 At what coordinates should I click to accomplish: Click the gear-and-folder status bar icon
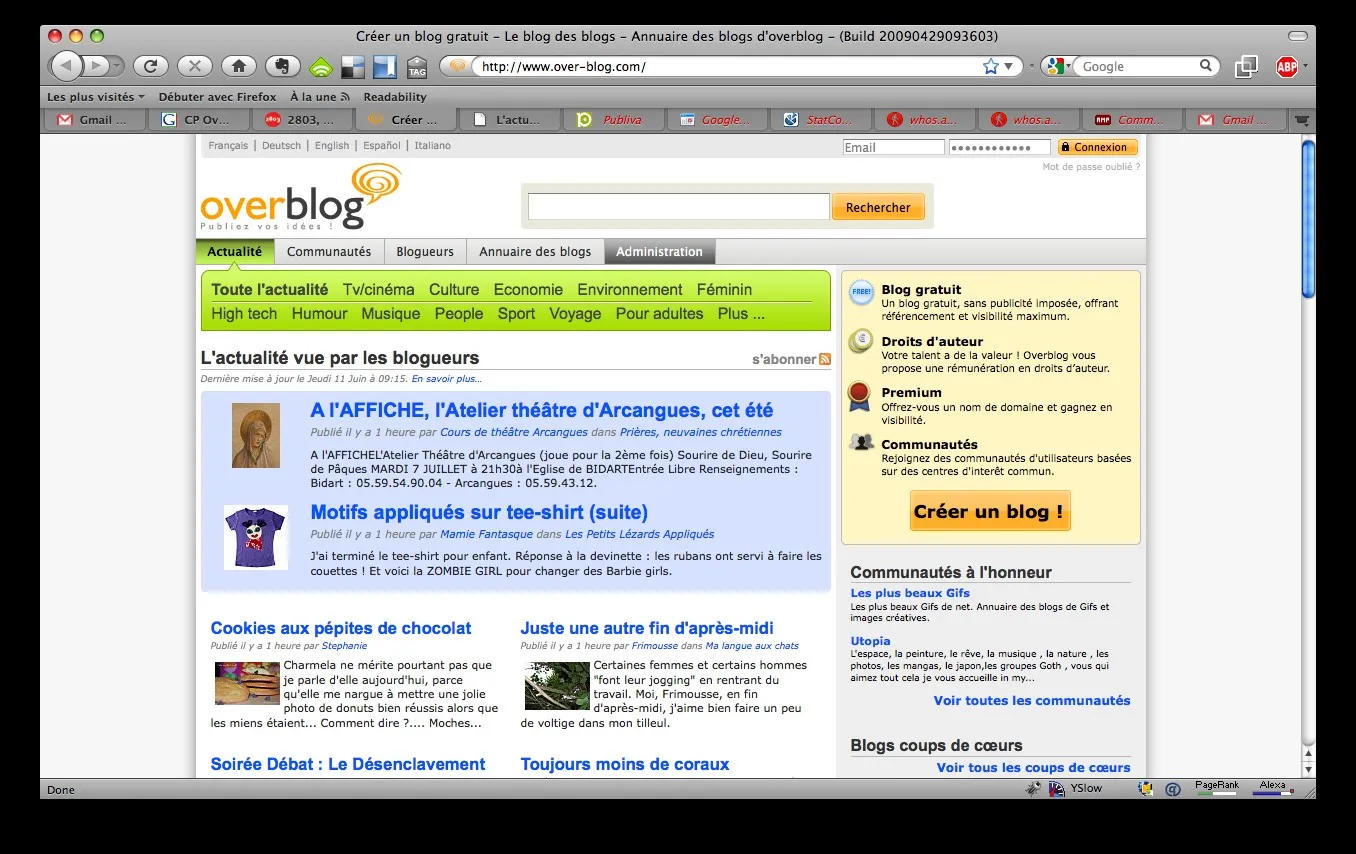coord(1146,789)
